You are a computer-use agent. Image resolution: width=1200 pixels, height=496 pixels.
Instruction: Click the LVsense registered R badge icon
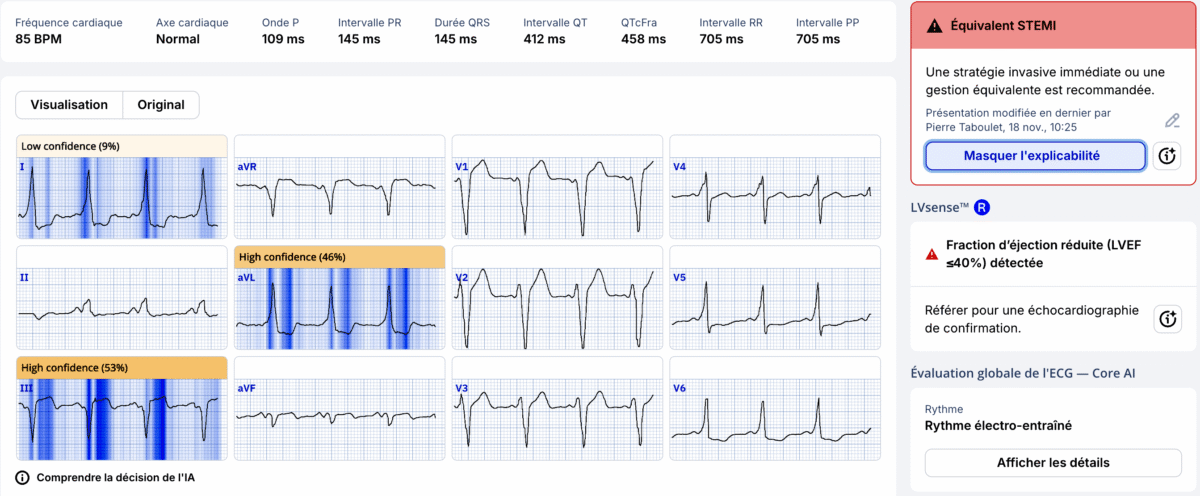[982, 207]
